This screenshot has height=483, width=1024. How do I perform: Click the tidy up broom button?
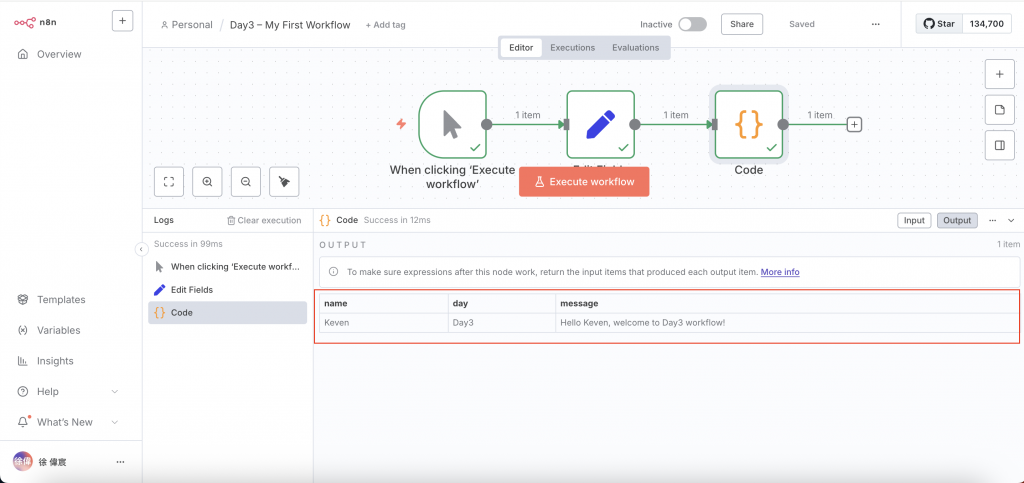point(284,181)
